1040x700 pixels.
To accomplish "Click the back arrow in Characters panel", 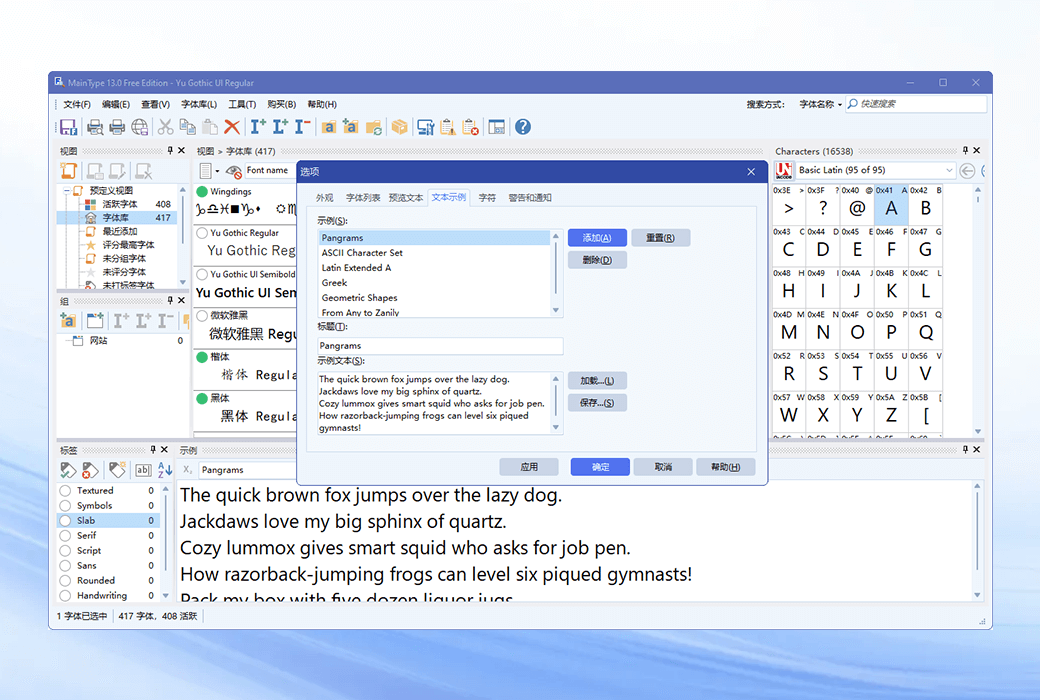I will point(967,171).
